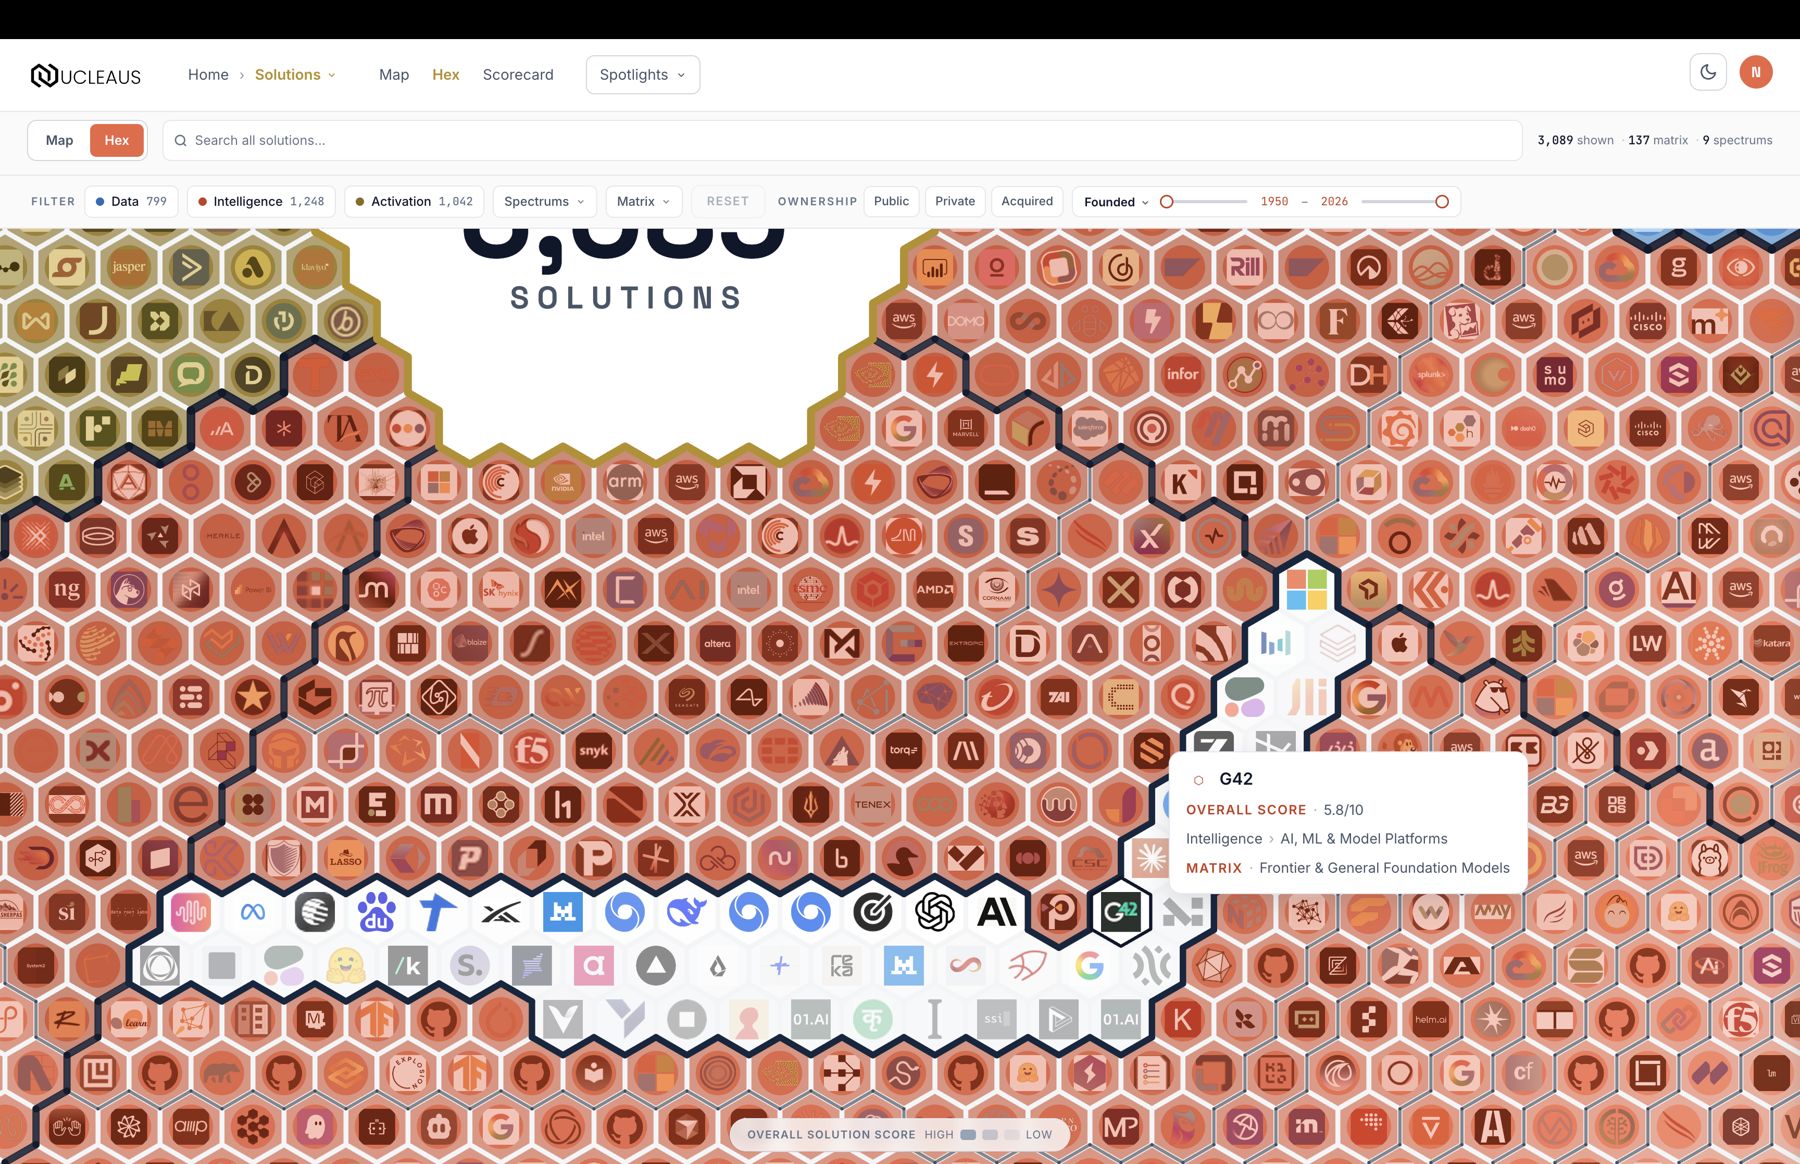Viewport: 1800px width, 1164px height.
Task: Open the user avatar N menu
Action: pyautogui.click(x=1756, y=72)
